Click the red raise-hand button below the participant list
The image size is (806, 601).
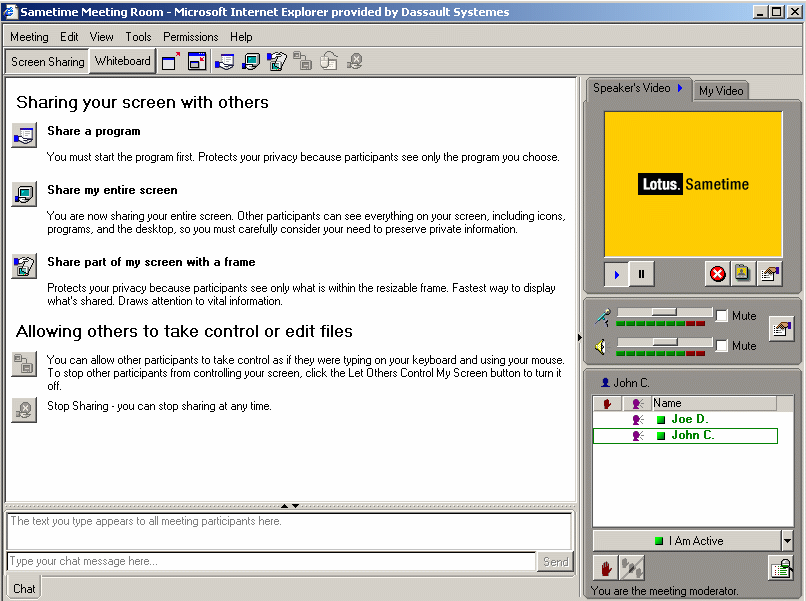[606, 568]
